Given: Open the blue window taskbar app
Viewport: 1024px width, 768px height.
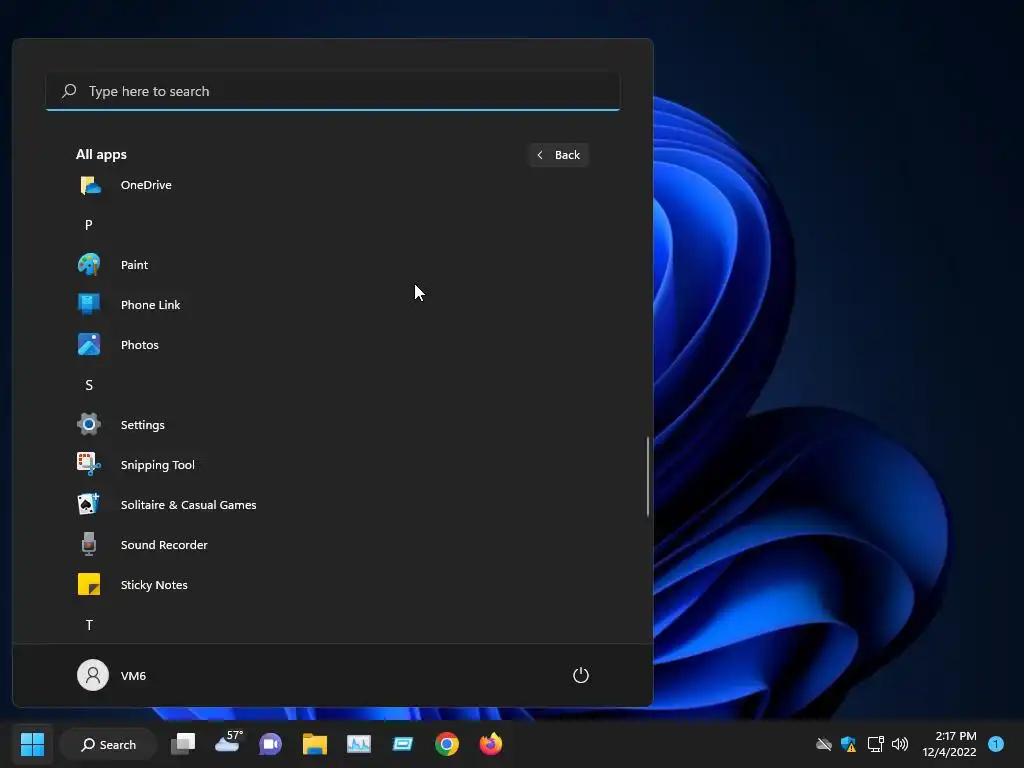Looking at the screenshot, I should (403, 744).
